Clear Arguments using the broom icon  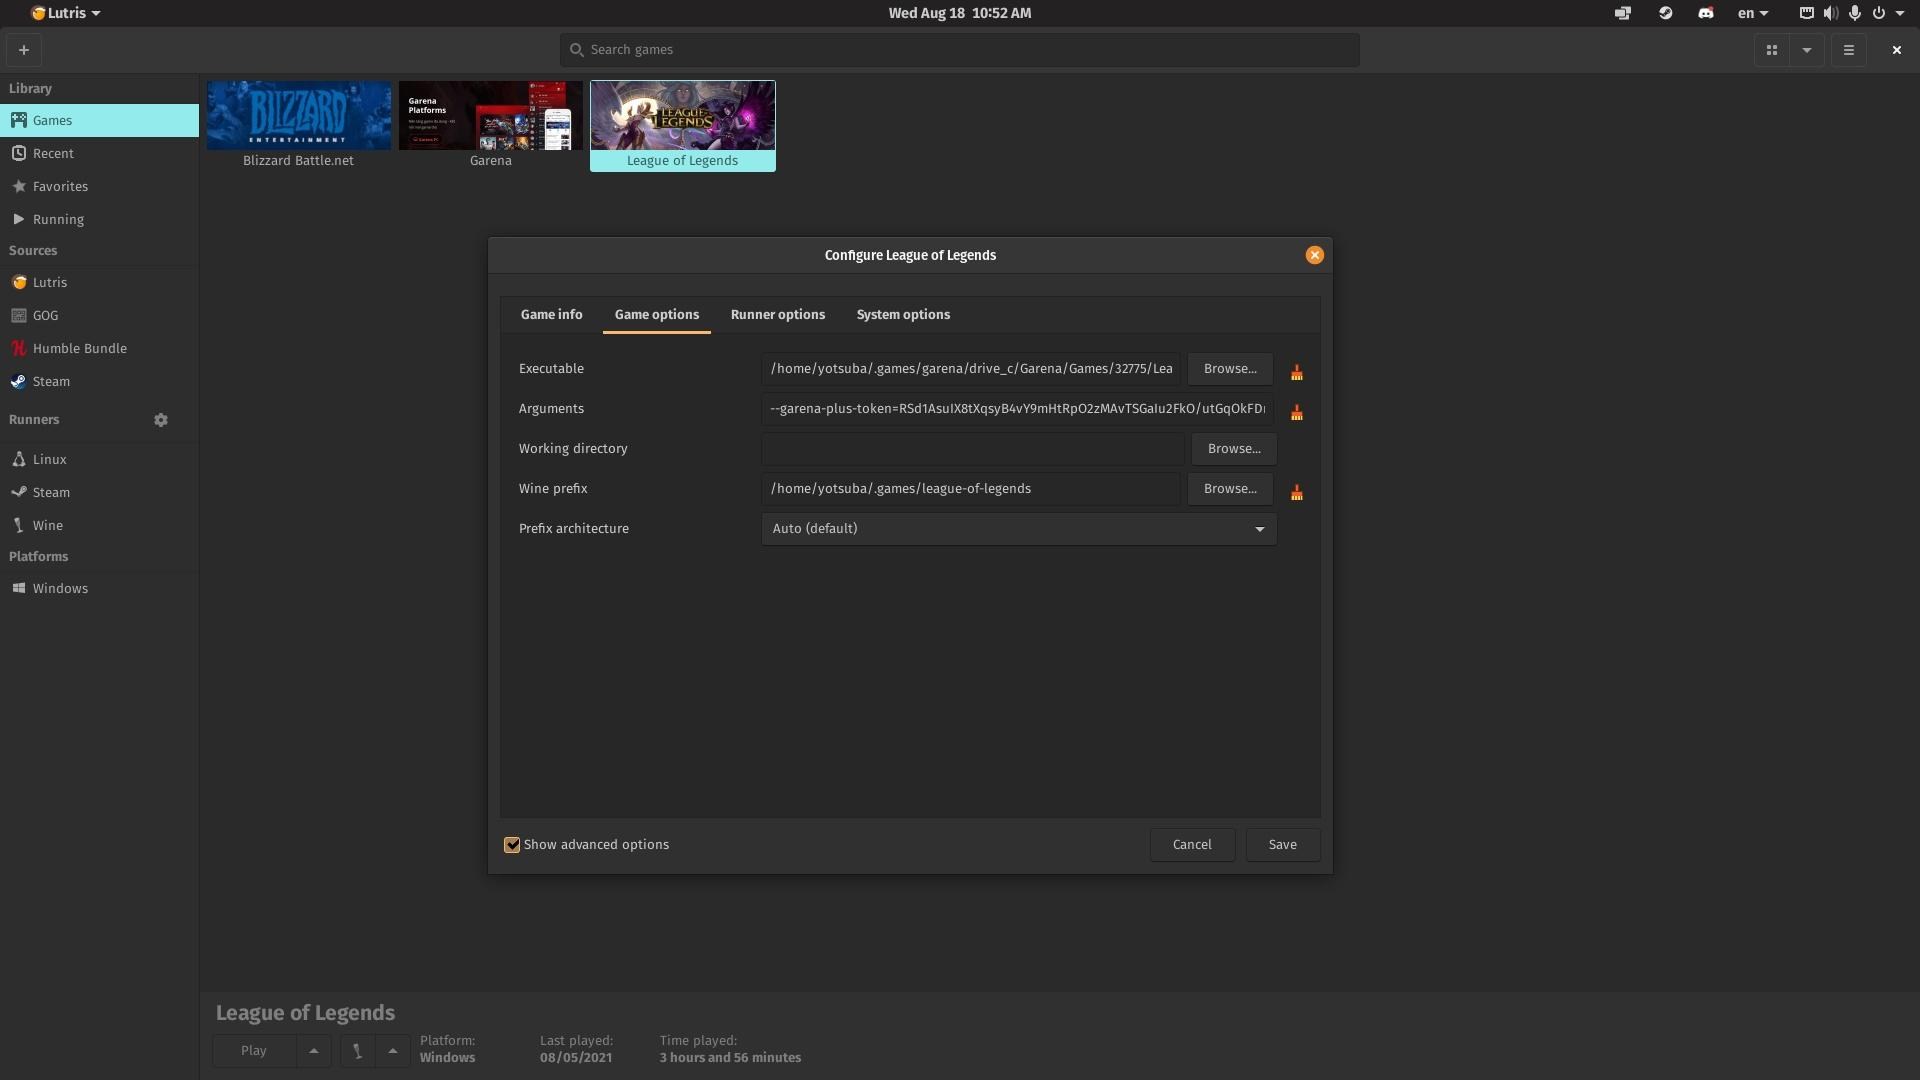click(x=1296, y=412)
